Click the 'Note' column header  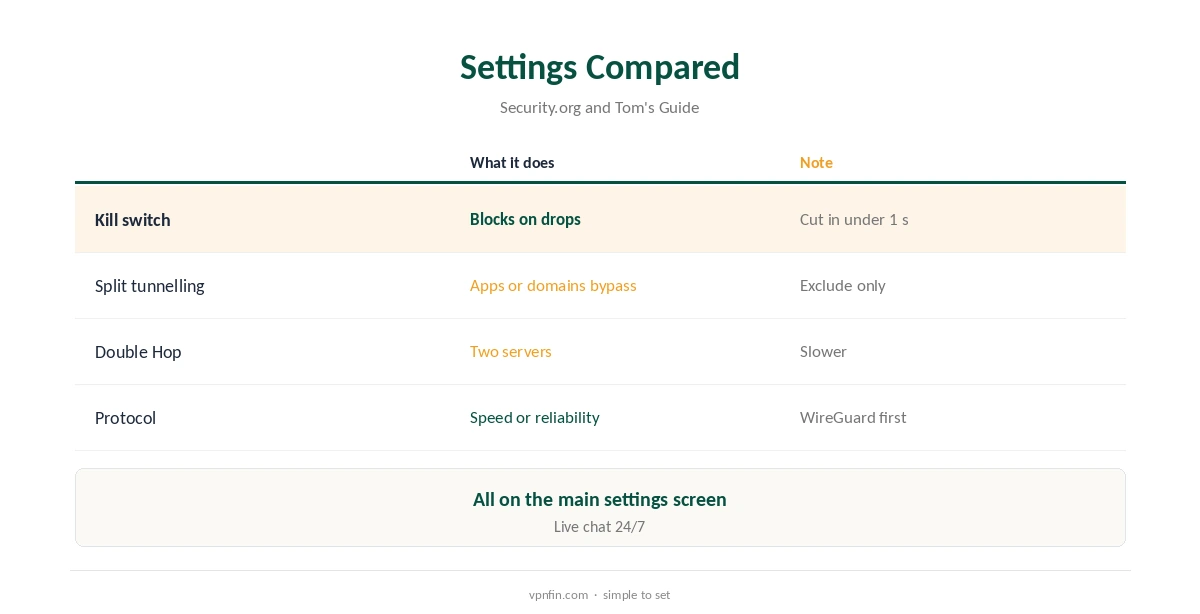pos(816,162)
